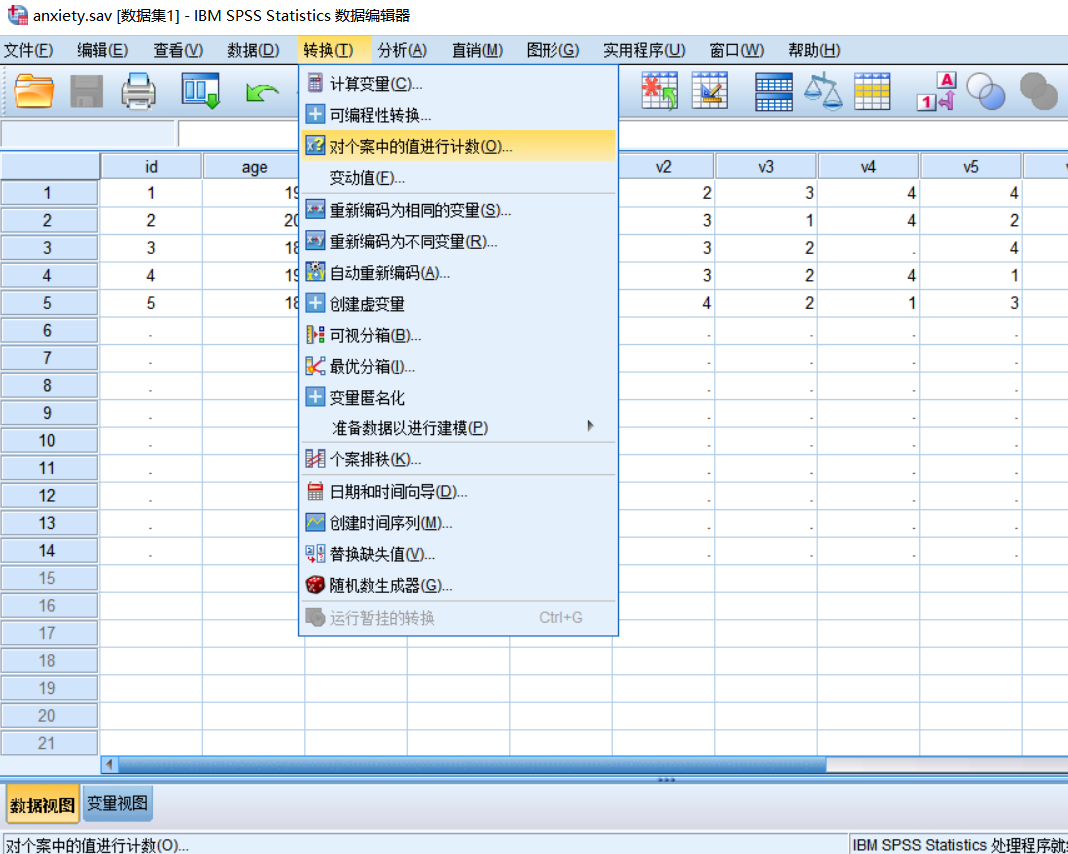Click the horizontal scrollbar thumb

[472, 765]
